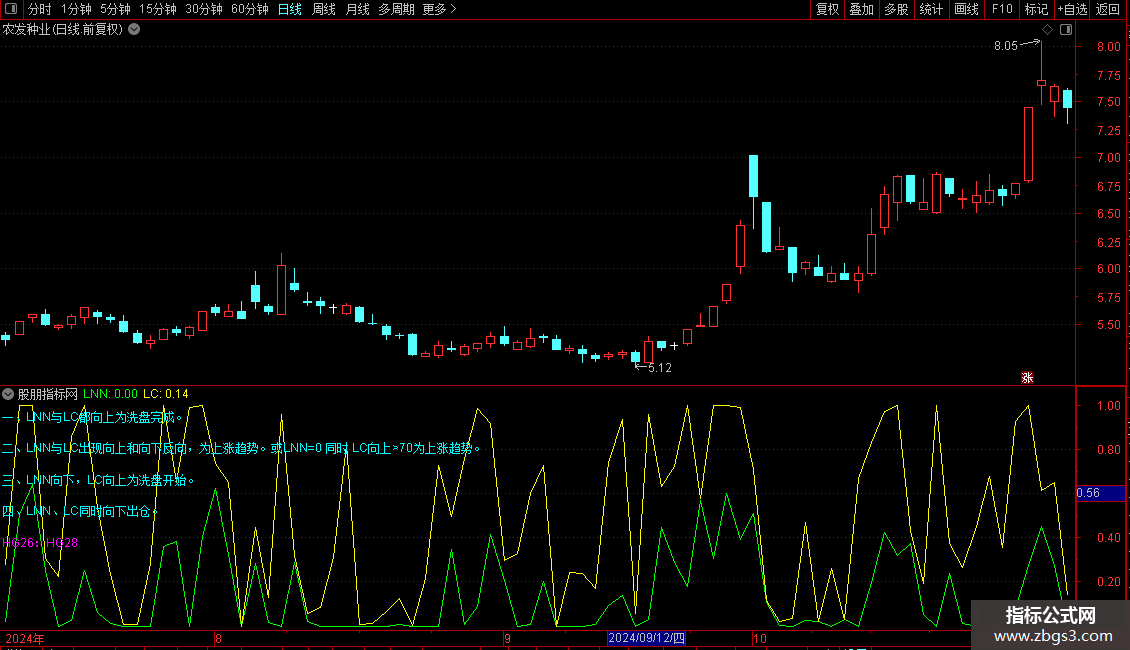
Task: Select the 1分钟 period
Action: [x=76, y=9]
